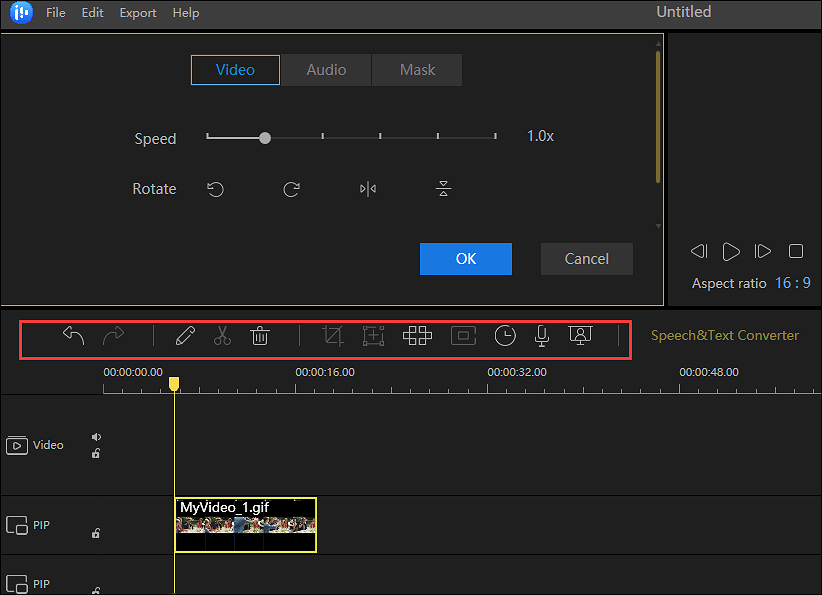Click the Cancel button

coord(587,259)
